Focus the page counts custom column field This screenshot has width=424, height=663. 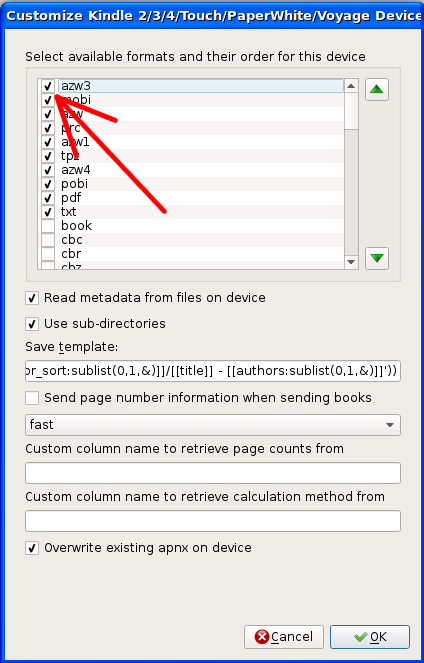point(213,473)
